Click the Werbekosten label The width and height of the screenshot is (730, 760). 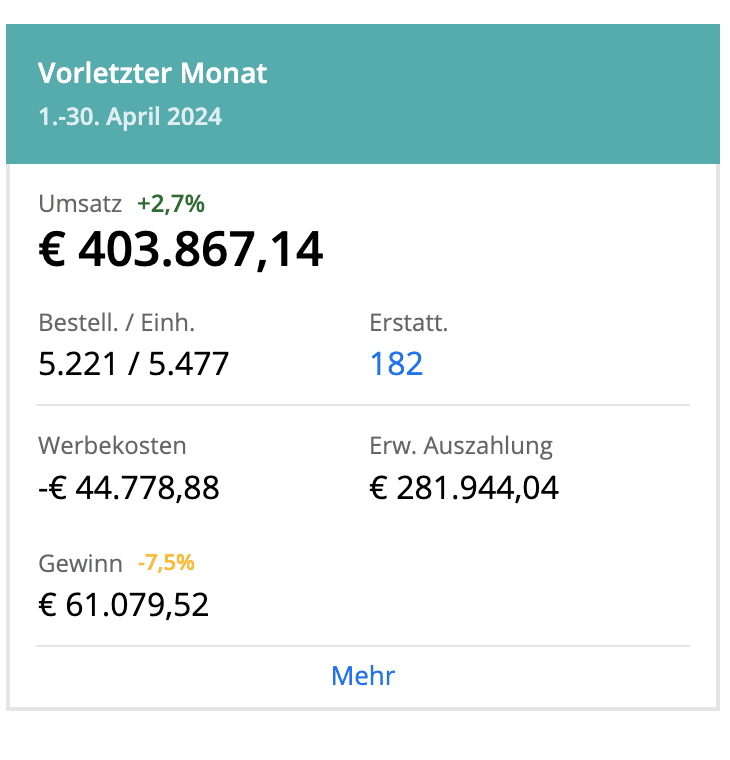click(112, 446)
